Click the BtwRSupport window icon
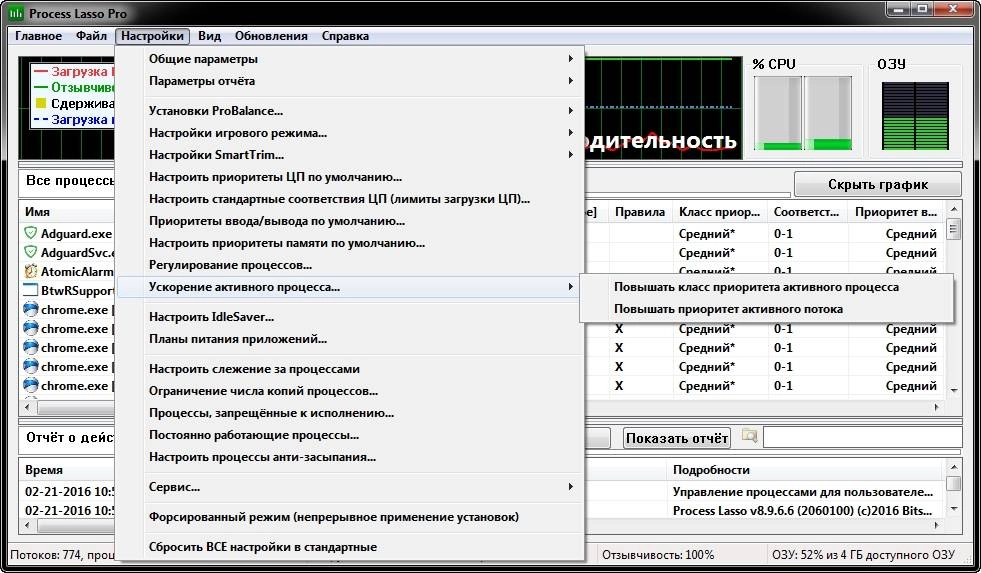This screenshot has height=573, width=981. click(x=30, y=290)
